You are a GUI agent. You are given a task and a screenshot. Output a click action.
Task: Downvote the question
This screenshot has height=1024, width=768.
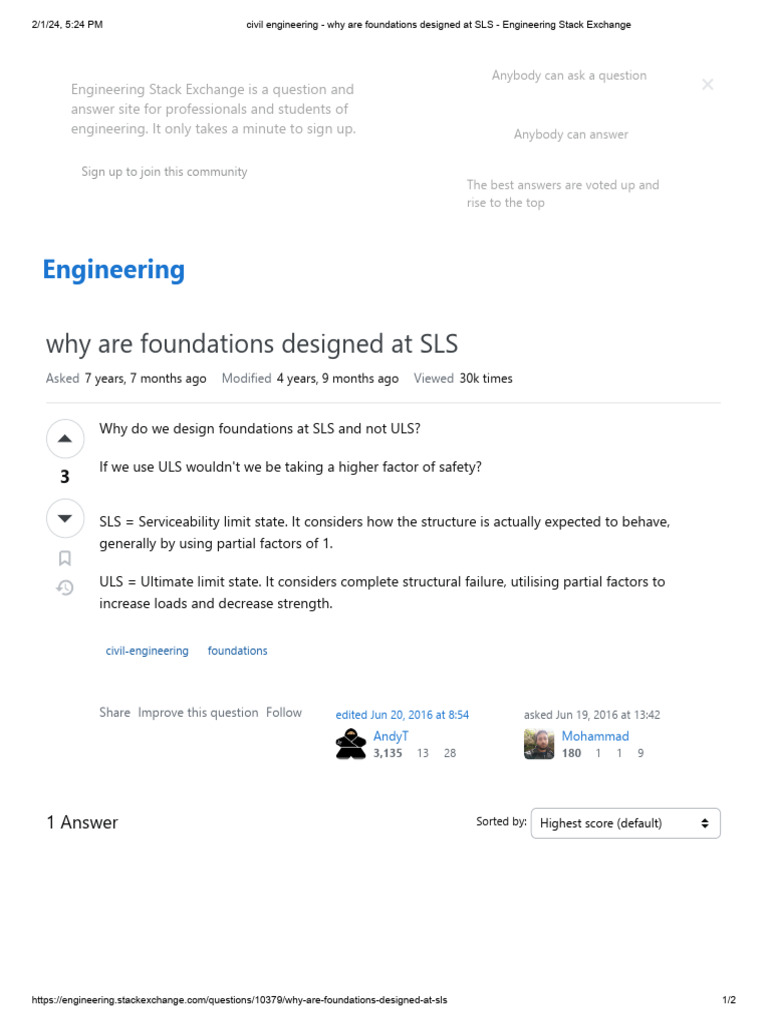(65, 518)
